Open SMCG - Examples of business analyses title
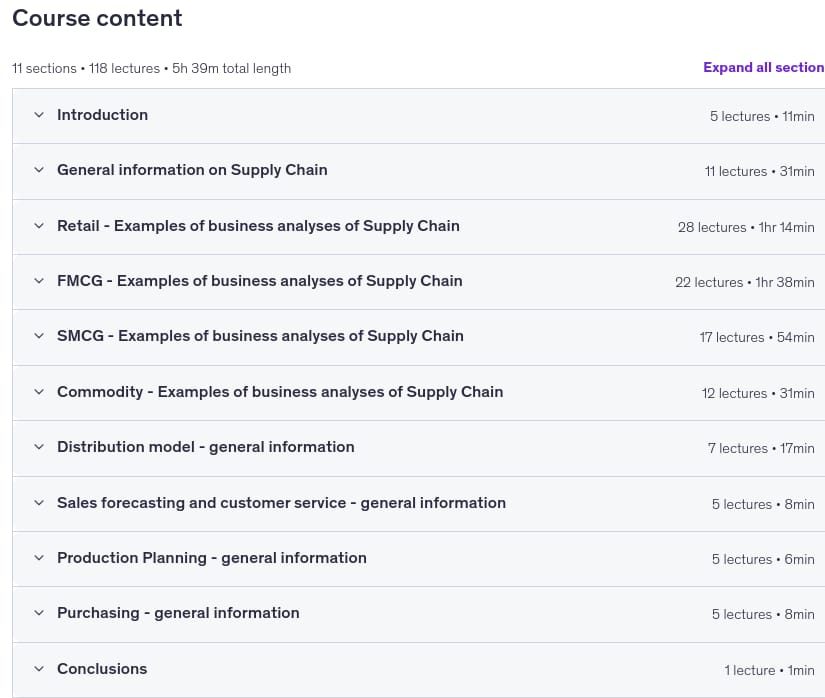This screenshot has width=825, height=698. coord(260,336)
